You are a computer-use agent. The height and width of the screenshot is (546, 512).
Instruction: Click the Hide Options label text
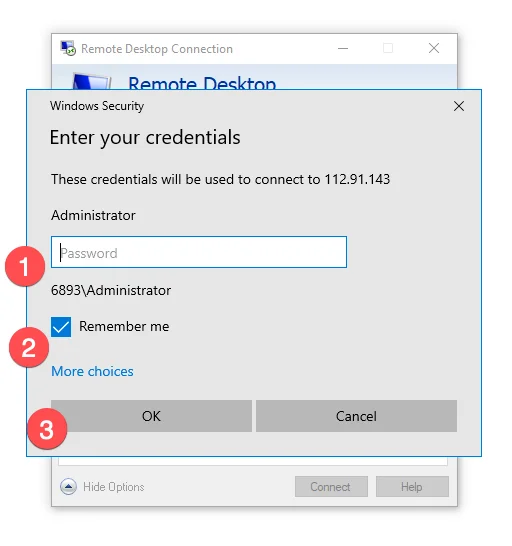point(114,487)
